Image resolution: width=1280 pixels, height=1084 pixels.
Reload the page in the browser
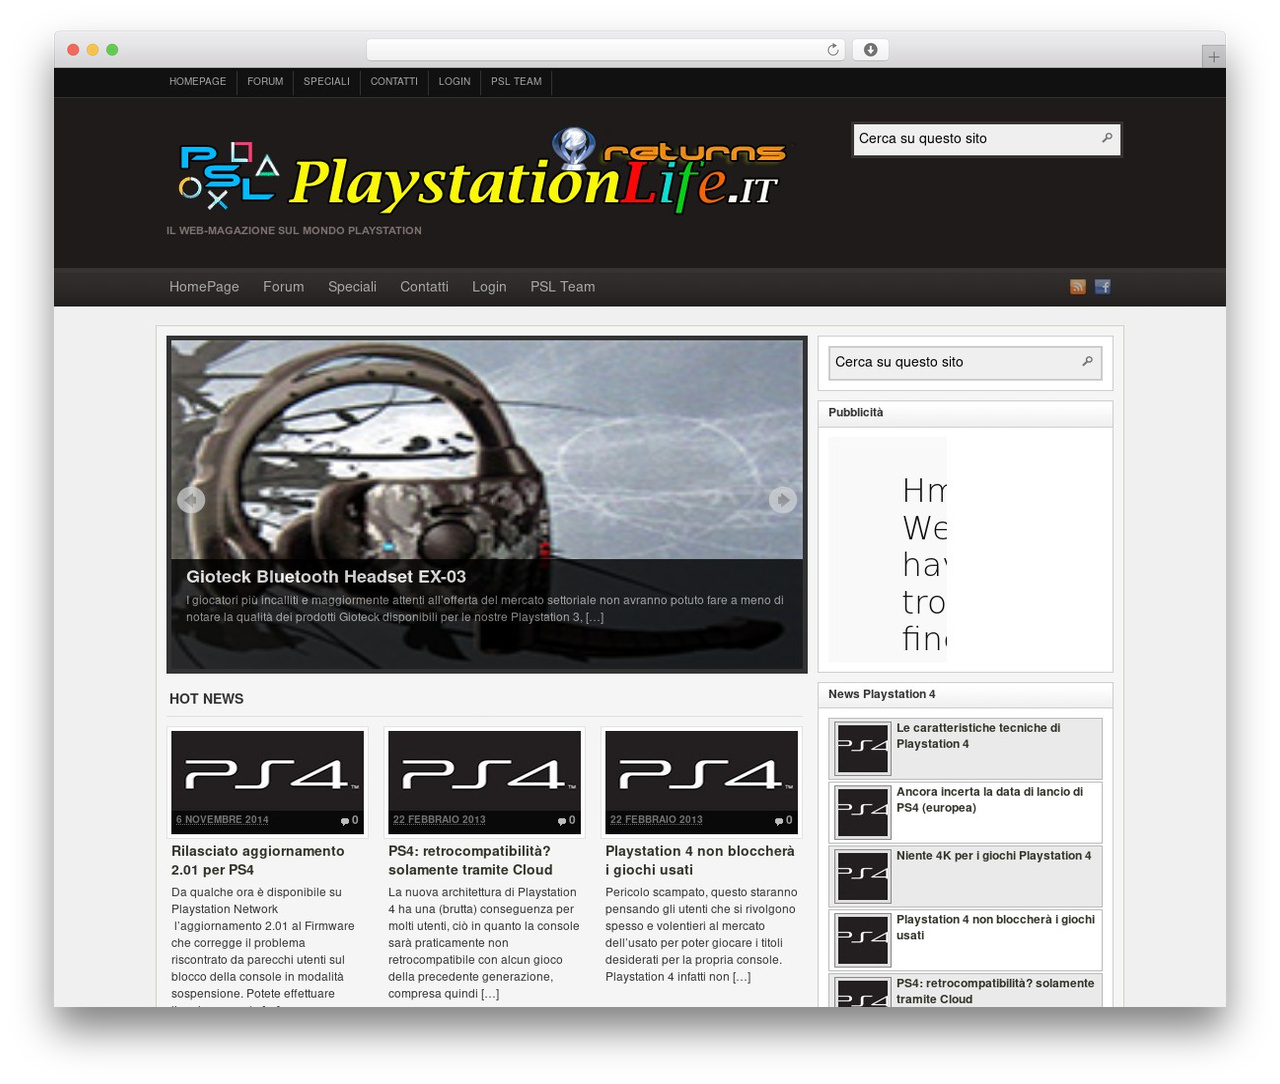(833, 49)
